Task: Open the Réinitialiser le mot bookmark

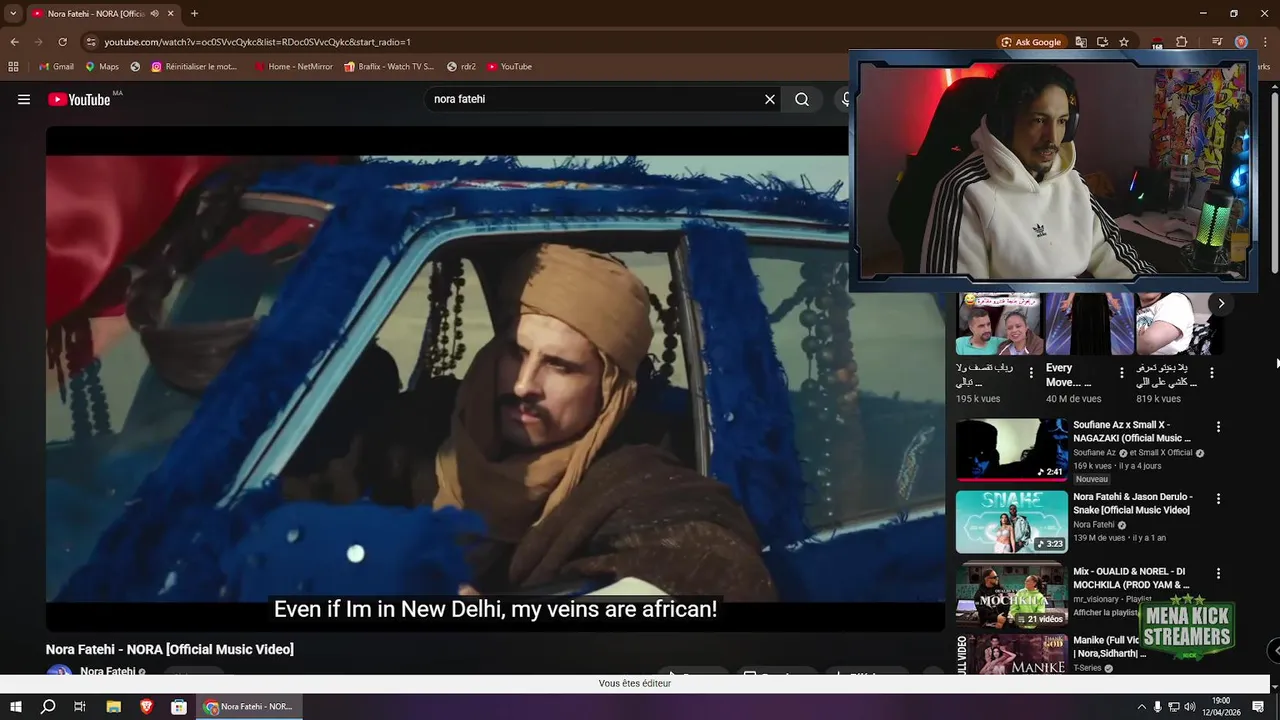Action: coord(194,67)
